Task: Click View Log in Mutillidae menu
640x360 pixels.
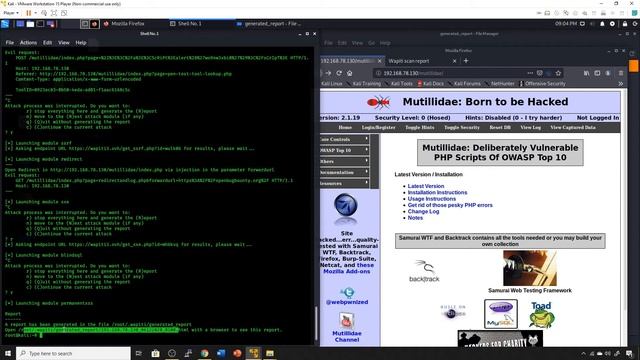Action: click(531, 128)
